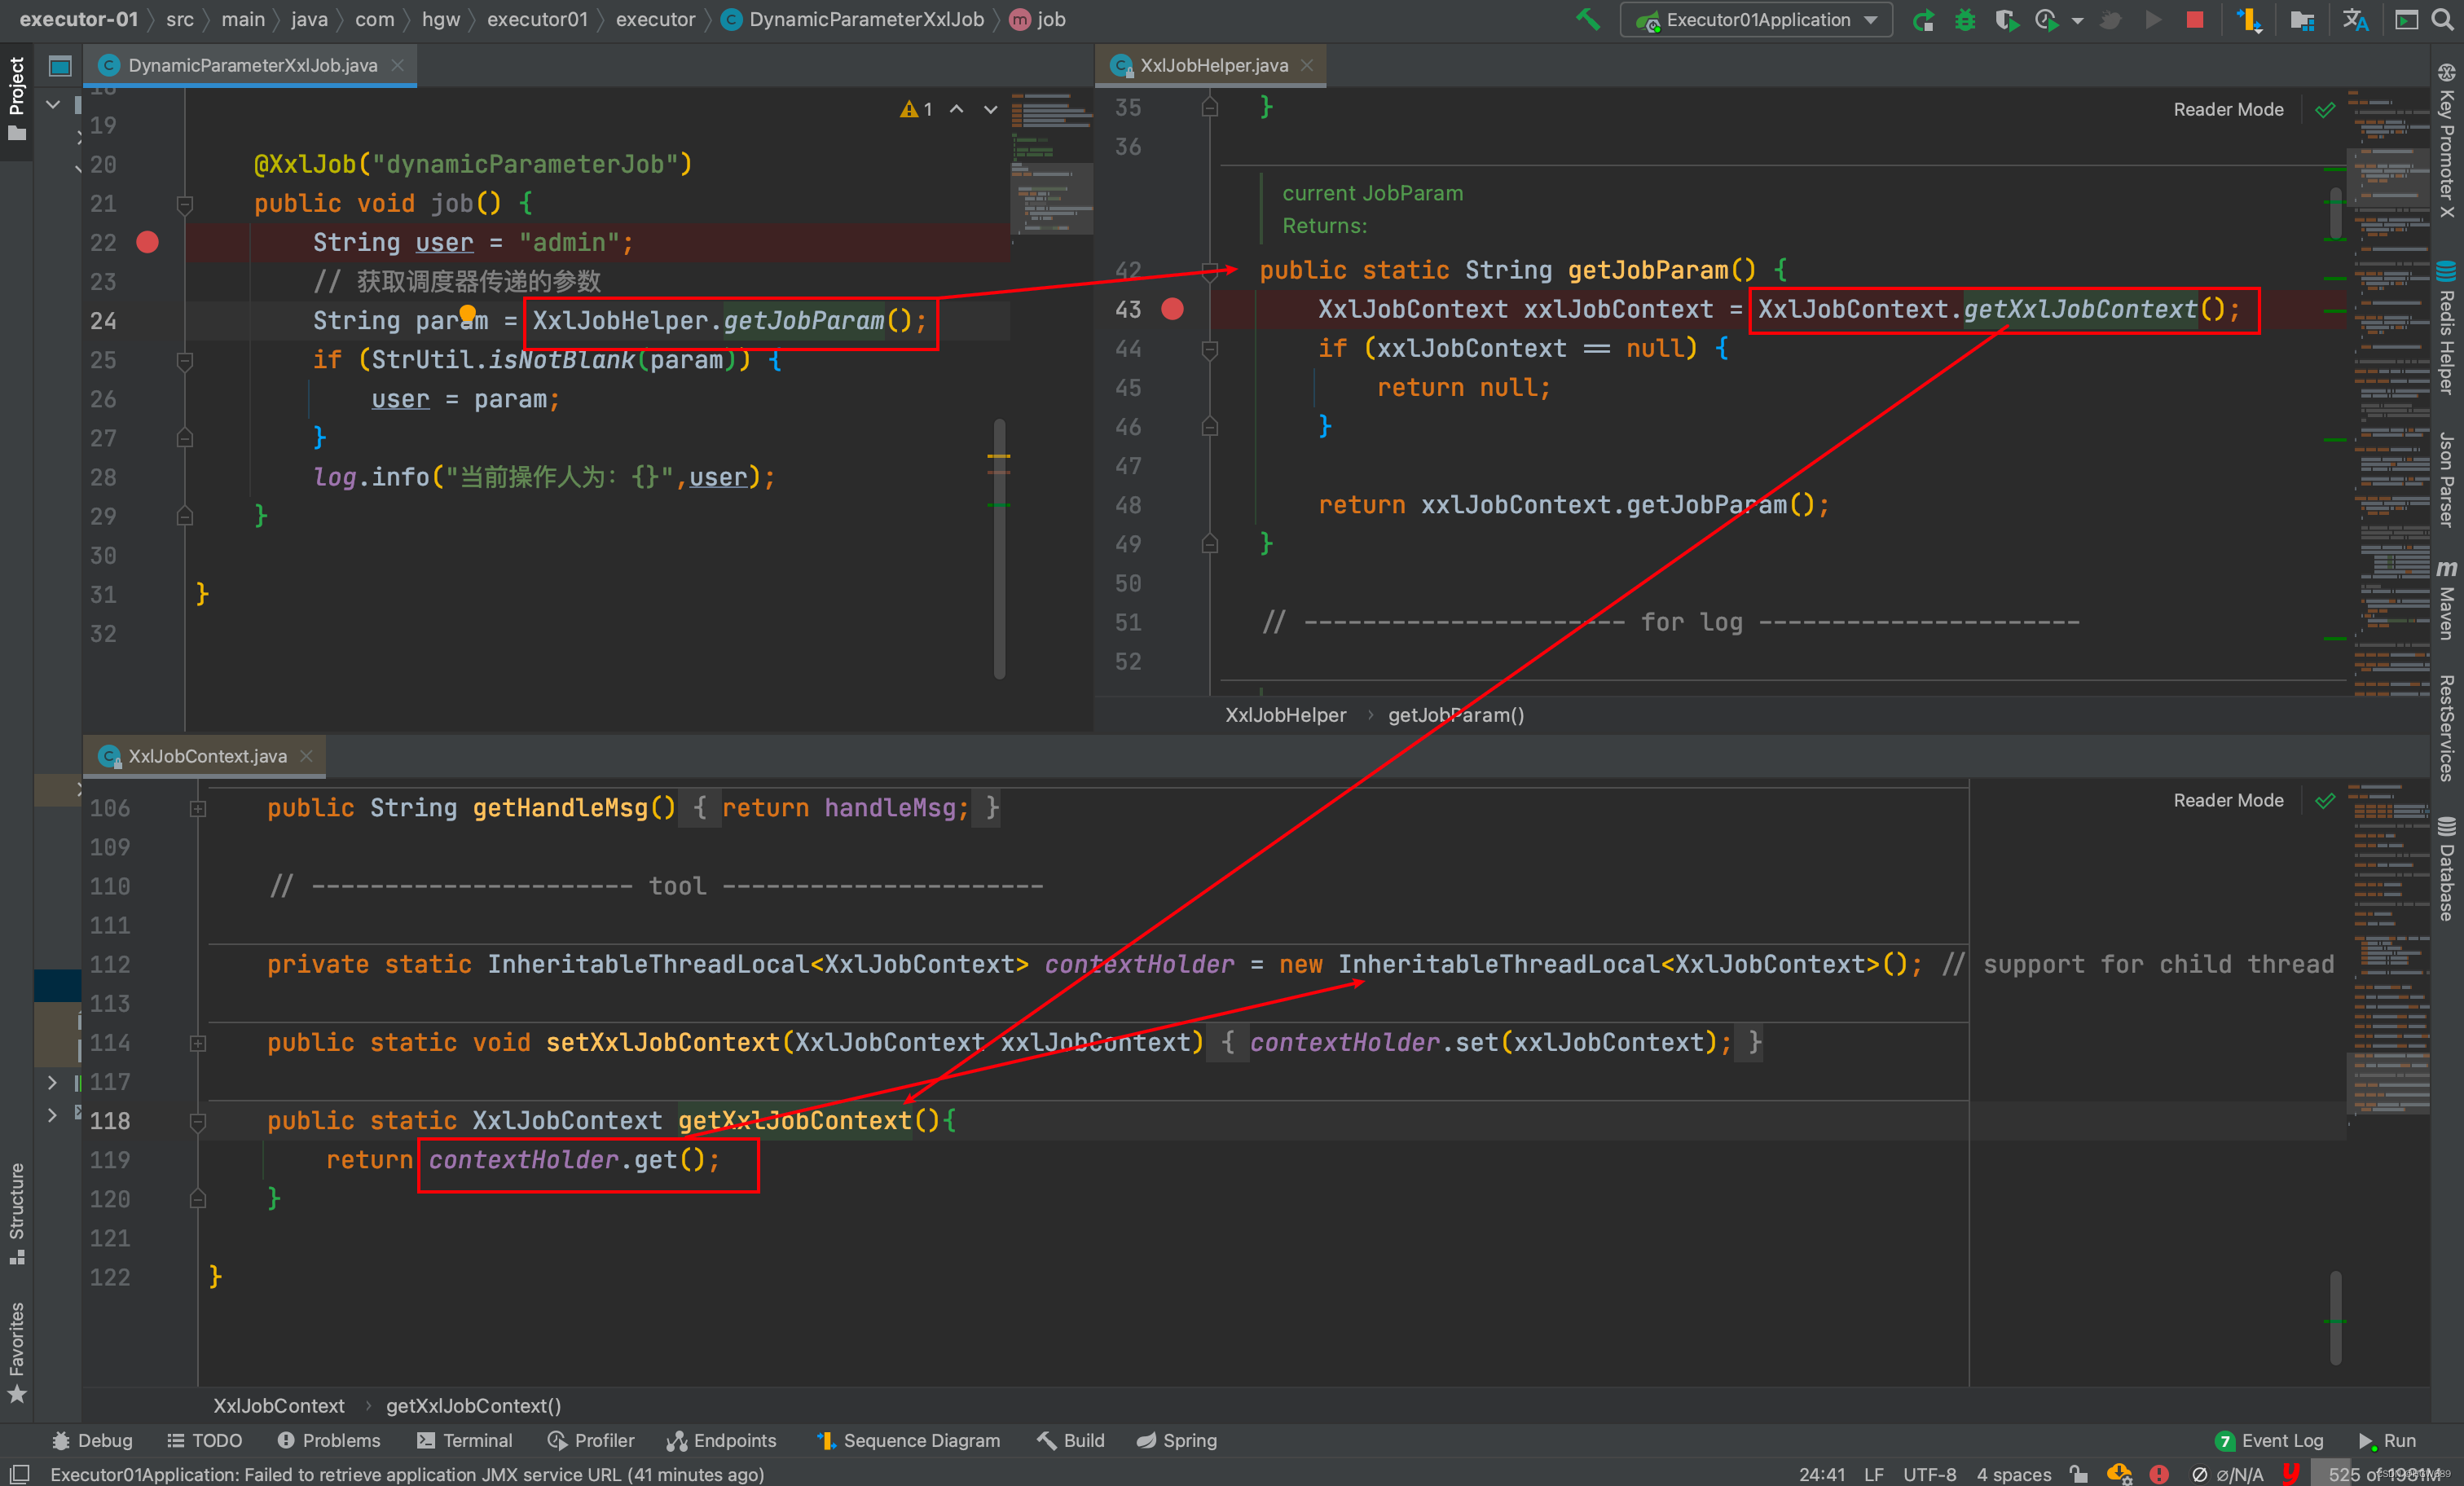The height and width of the screenshot is (1486, 2464).
Task: Open the Favorites tool window
Action: click(16, 1352)
